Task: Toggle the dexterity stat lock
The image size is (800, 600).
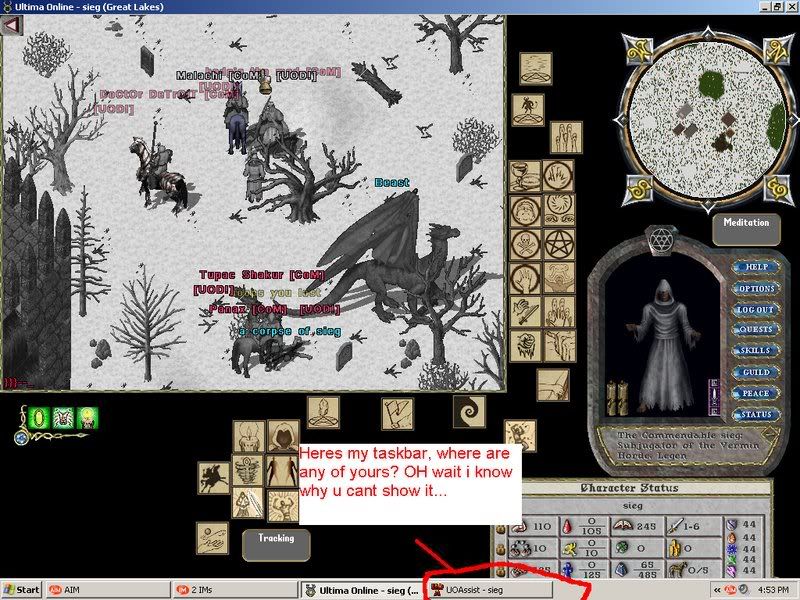Action: pyautogui.click(x=501, y=549)
